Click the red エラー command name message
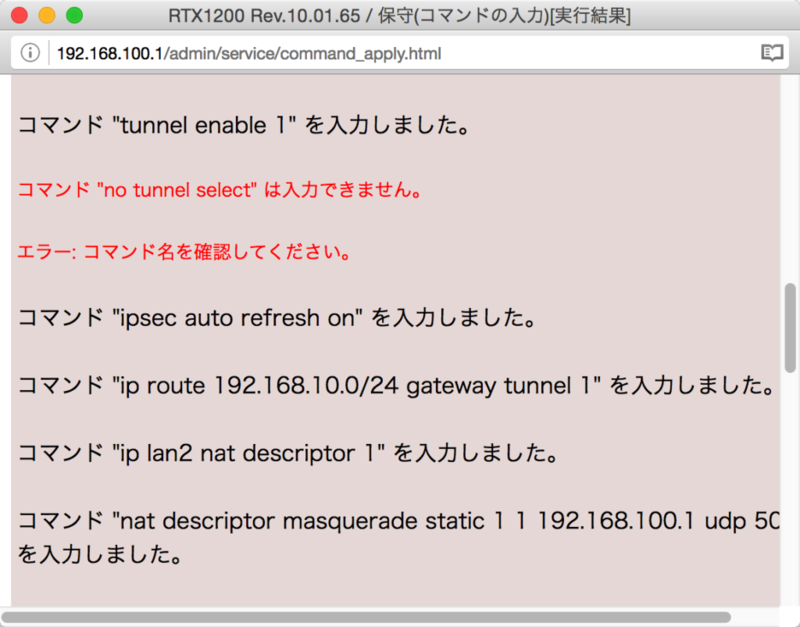 (185, 253)
